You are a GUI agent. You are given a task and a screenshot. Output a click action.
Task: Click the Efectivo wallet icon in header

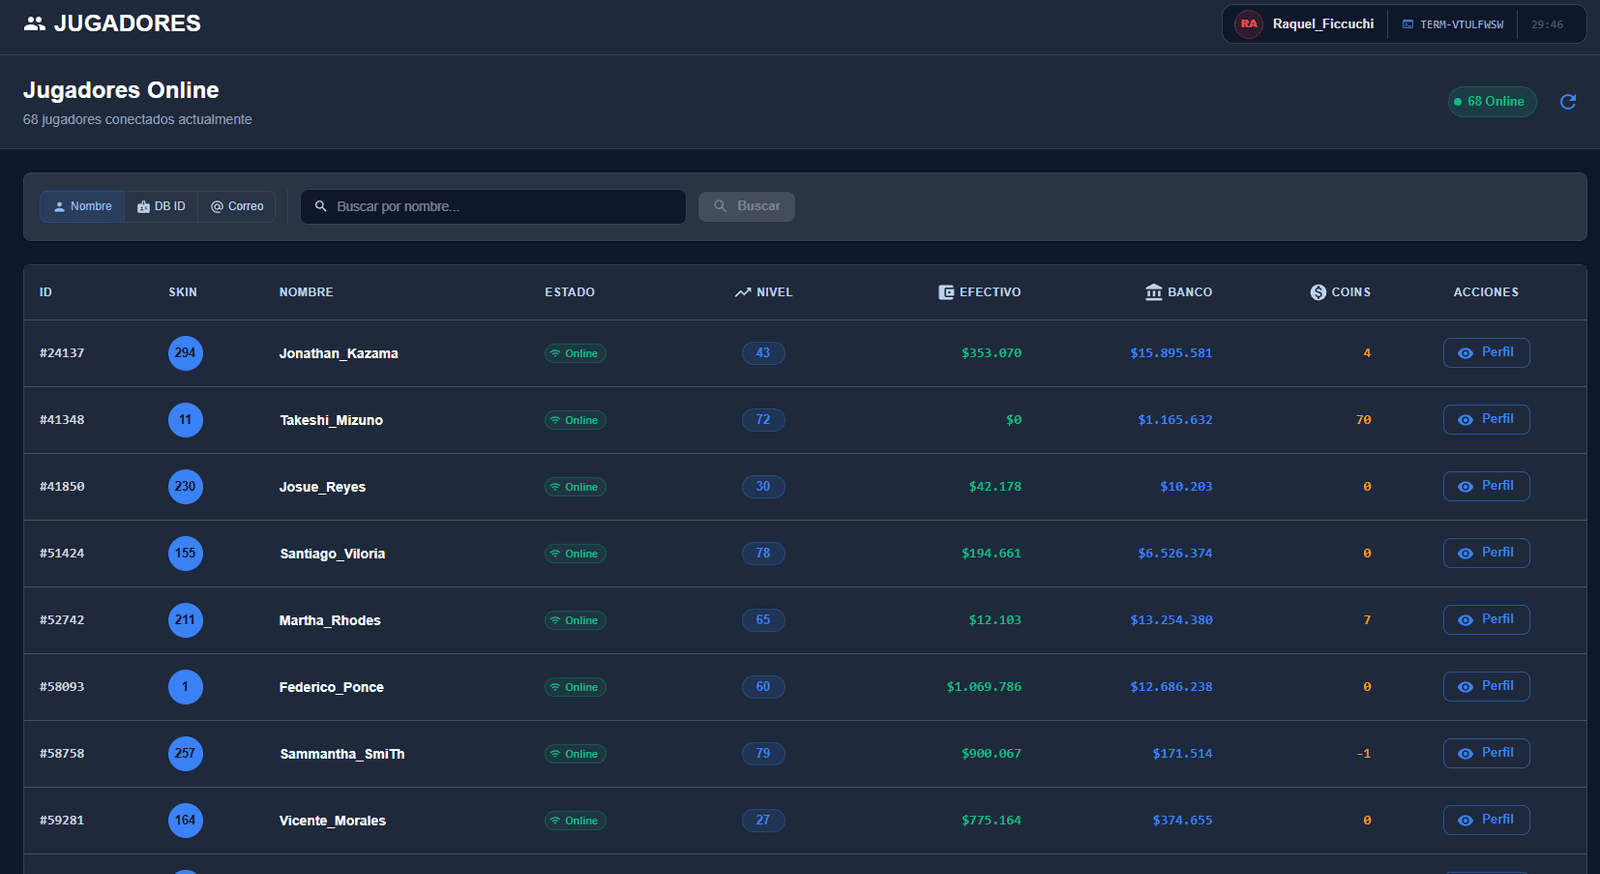click(x=946, y=292)
